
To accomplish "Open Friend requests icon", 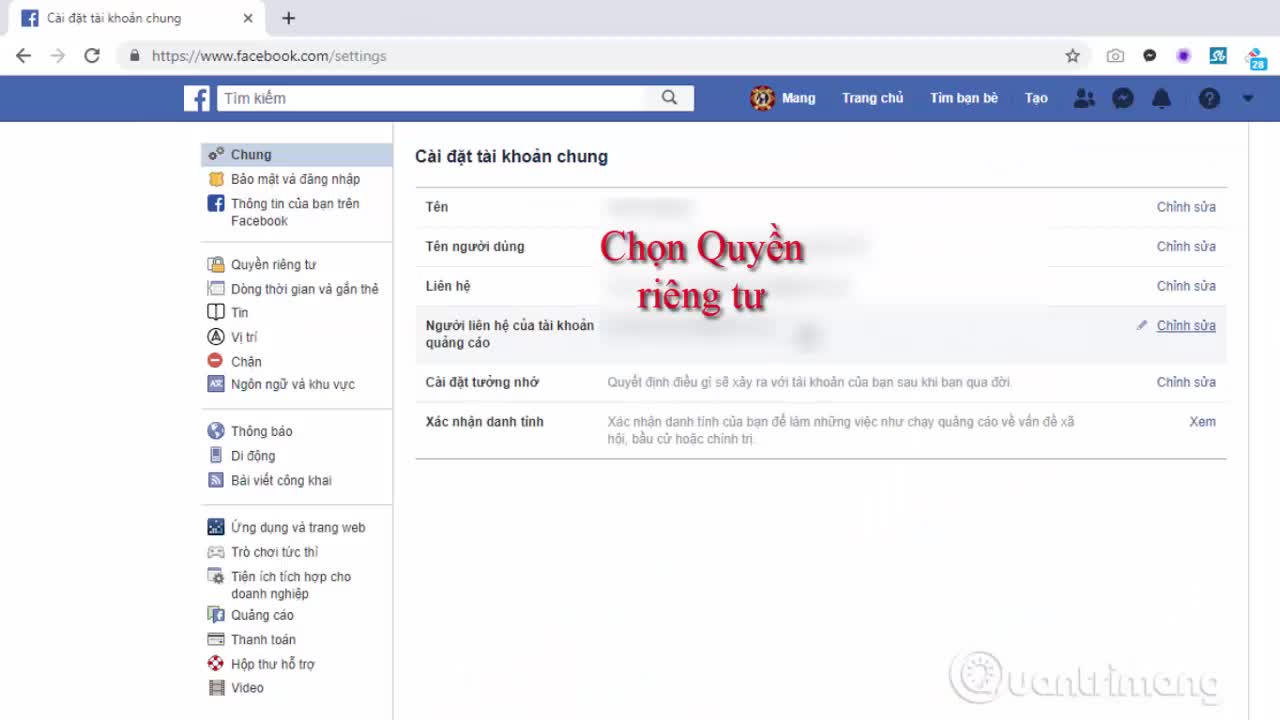I will click(x=1084, y=98).
